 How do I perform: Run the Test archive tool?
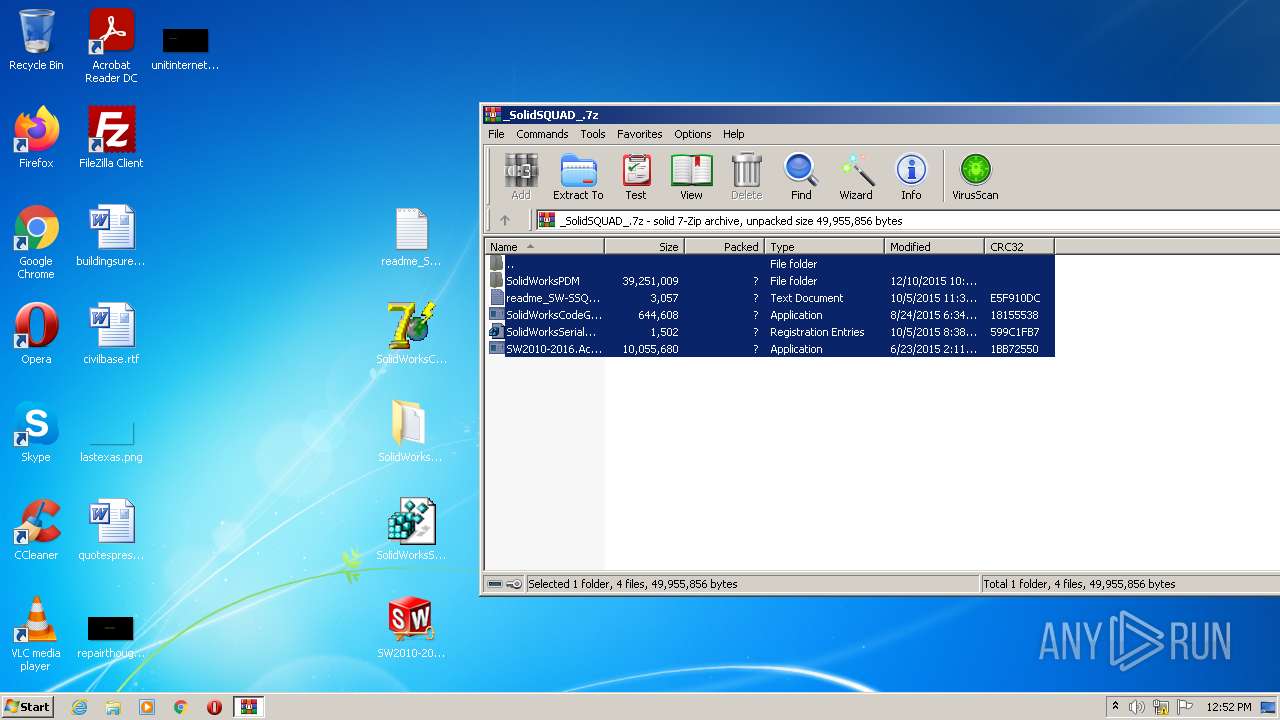(636, 177)
